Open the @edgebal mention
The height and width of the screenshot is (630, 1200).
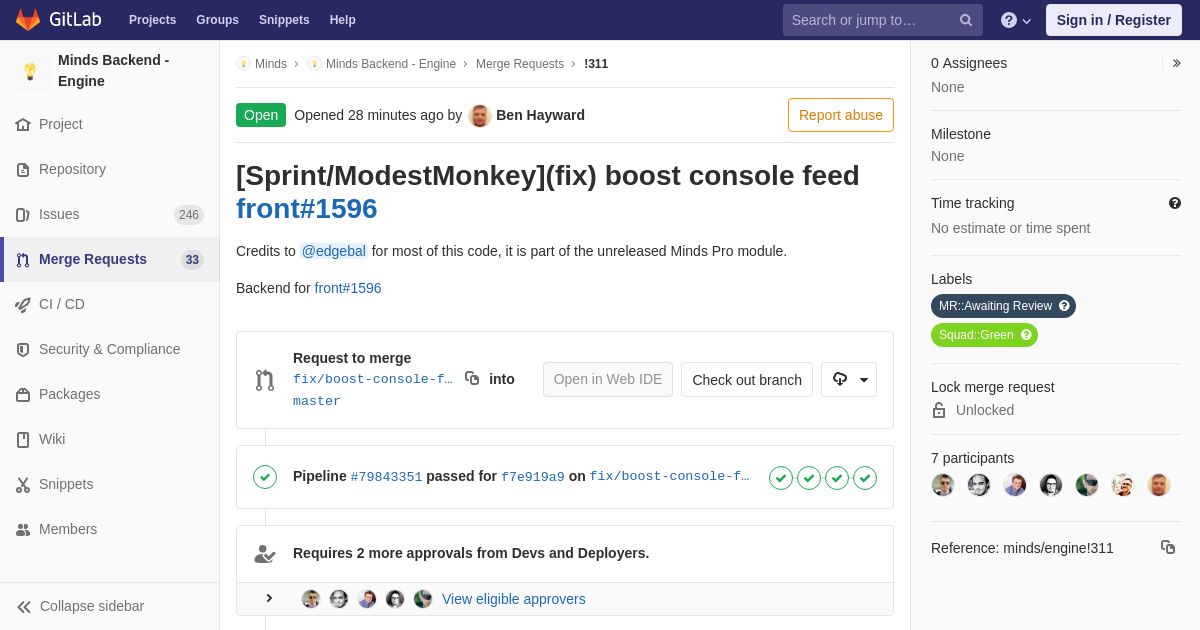coord(334,251)
